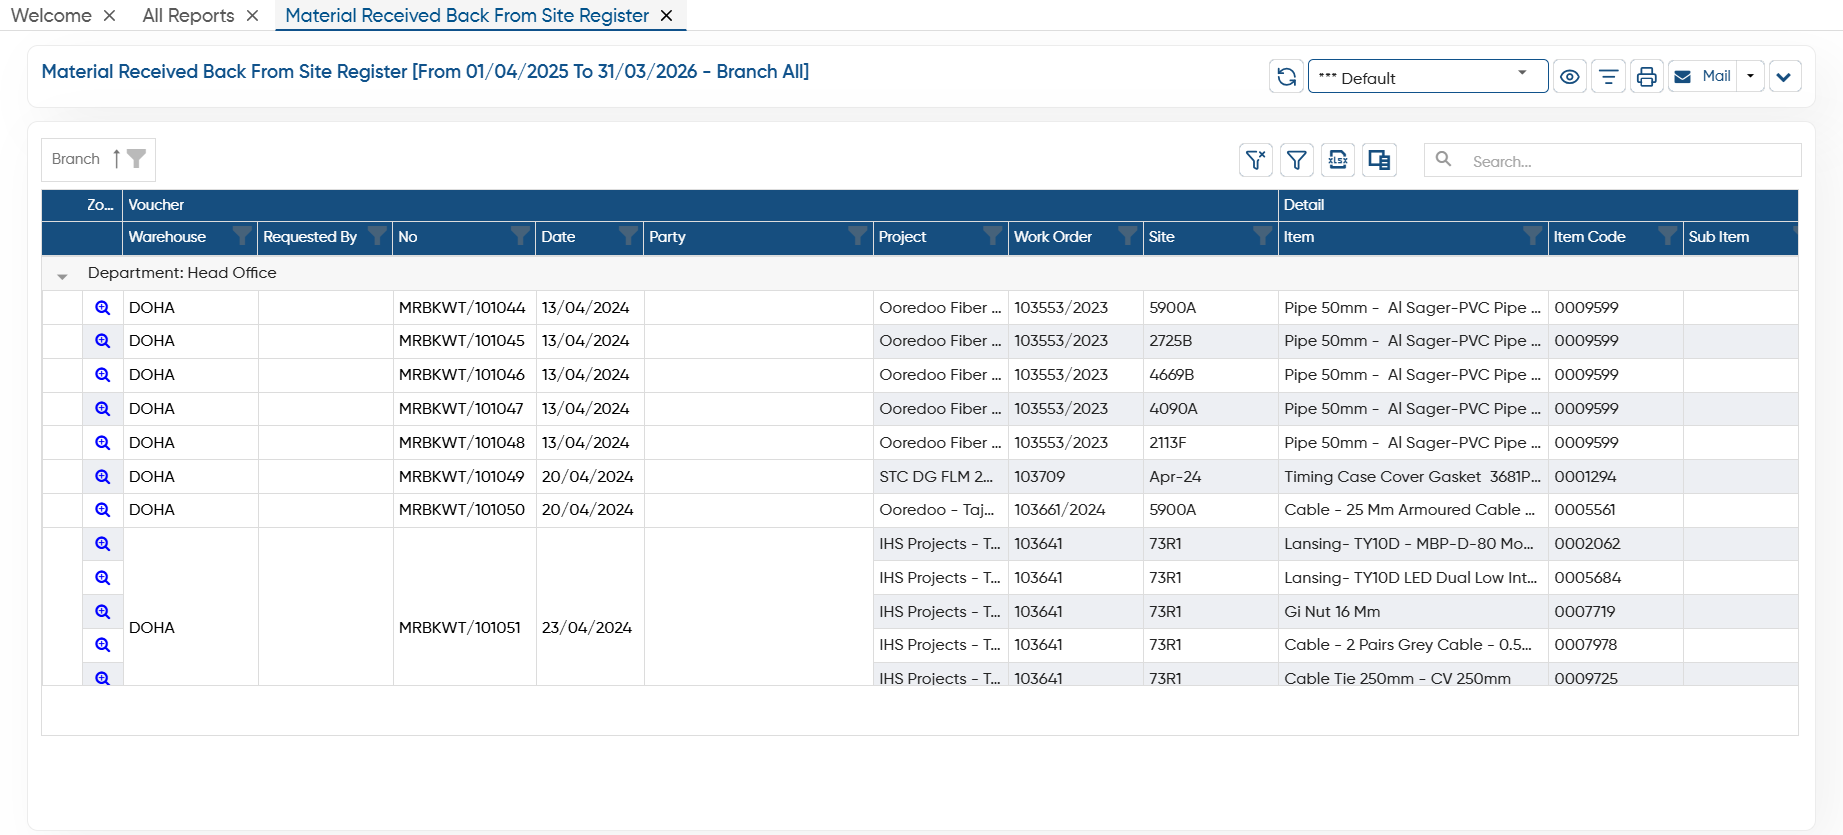Switch to the Welcome tab
The width and height of the screenshot is (1843, 835).
(51, 15)
